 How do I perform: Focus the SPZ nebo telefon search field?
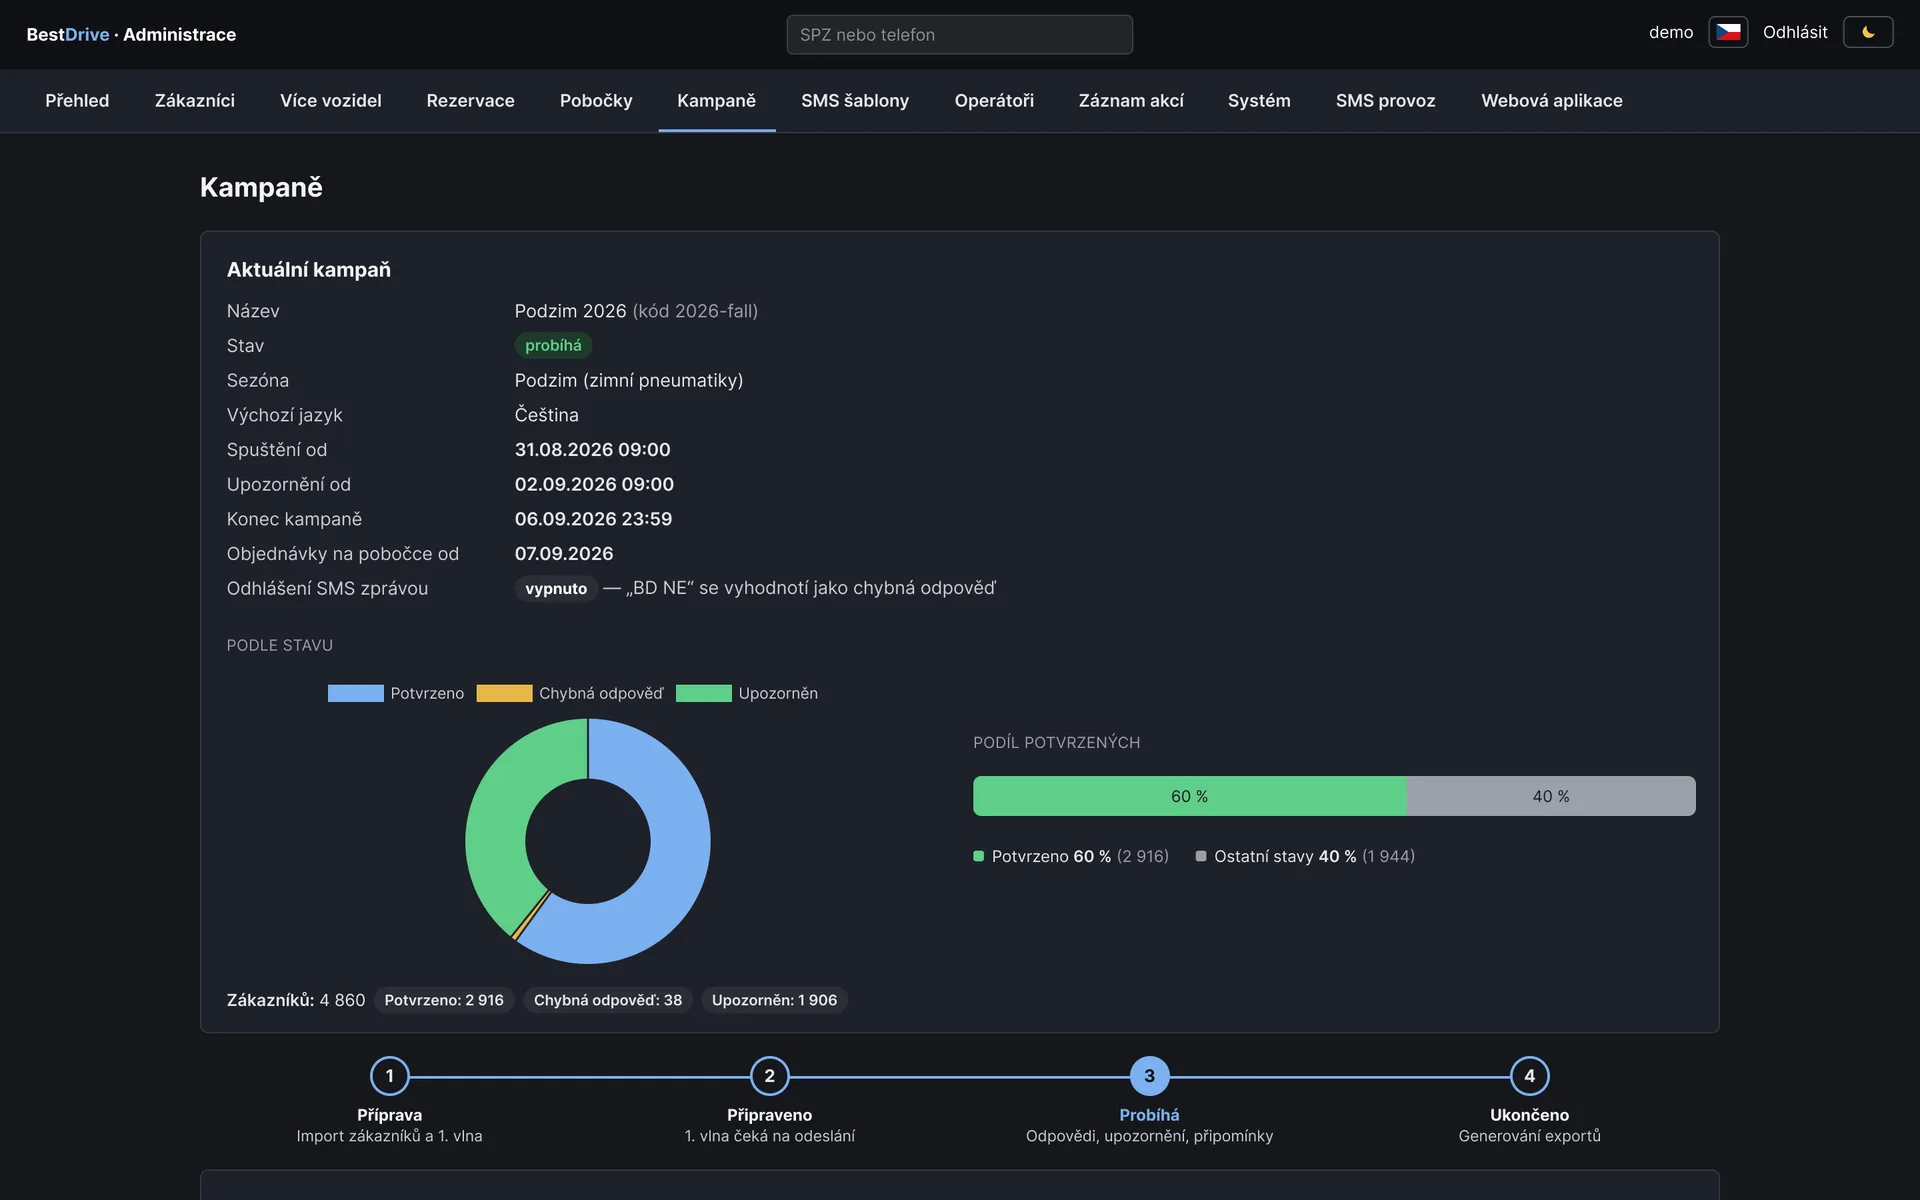point(959,34)
